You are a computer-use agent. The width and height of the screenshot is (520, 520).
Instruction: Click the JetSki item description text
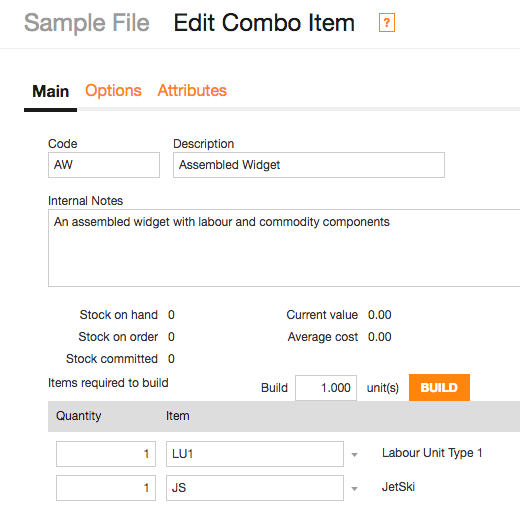pyautogui.click(x=398, y=487)
